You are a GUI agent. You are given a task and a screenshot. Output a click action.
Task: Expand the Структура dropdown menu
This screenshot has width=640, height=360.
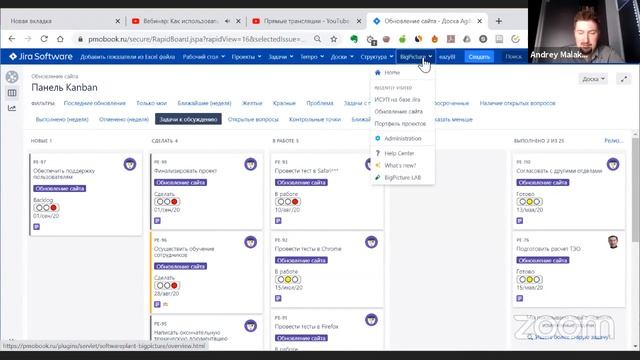tap(377, 57)
